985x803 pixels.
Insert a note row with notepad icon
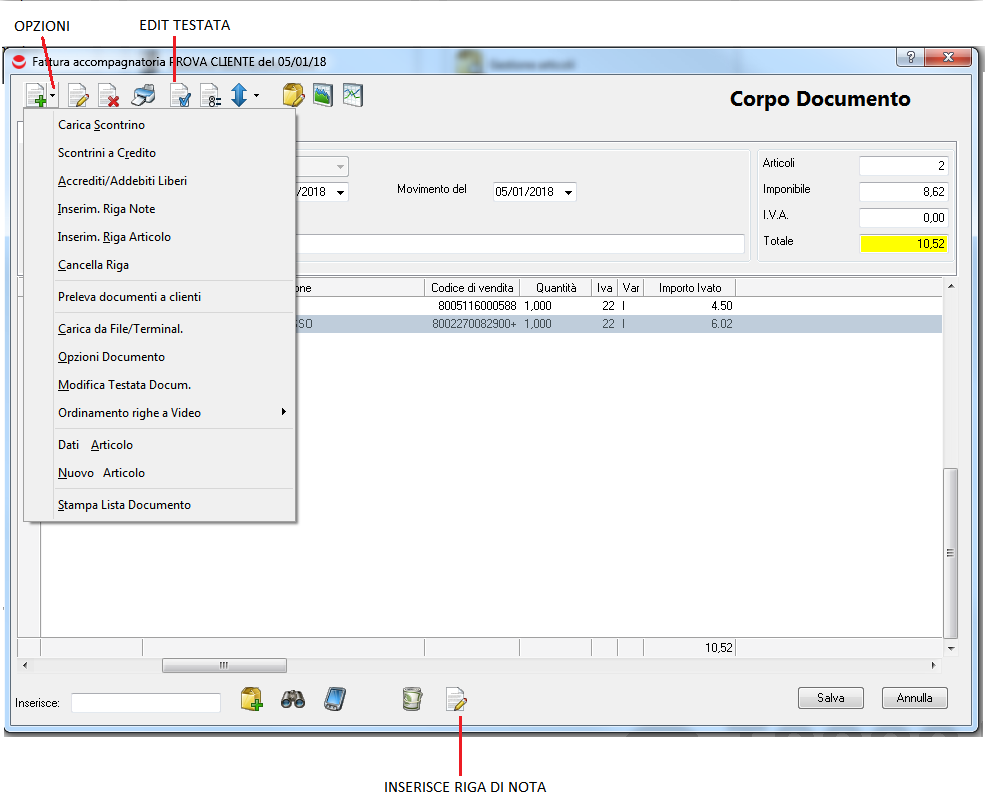click(x=456, y=700)
